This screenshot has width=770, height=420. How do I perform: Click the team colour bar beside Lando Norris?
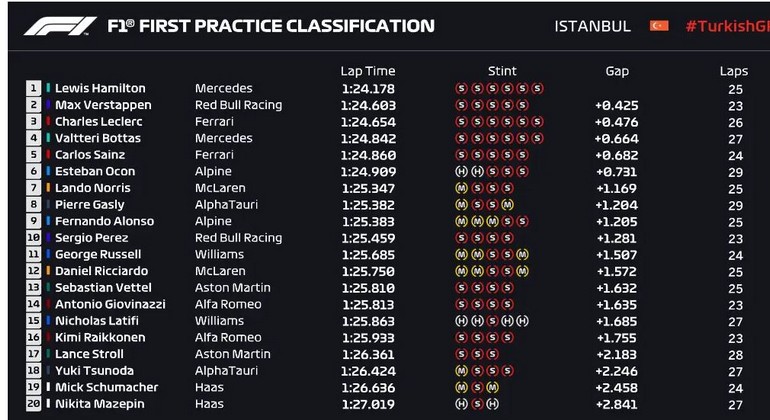(47, 188)
